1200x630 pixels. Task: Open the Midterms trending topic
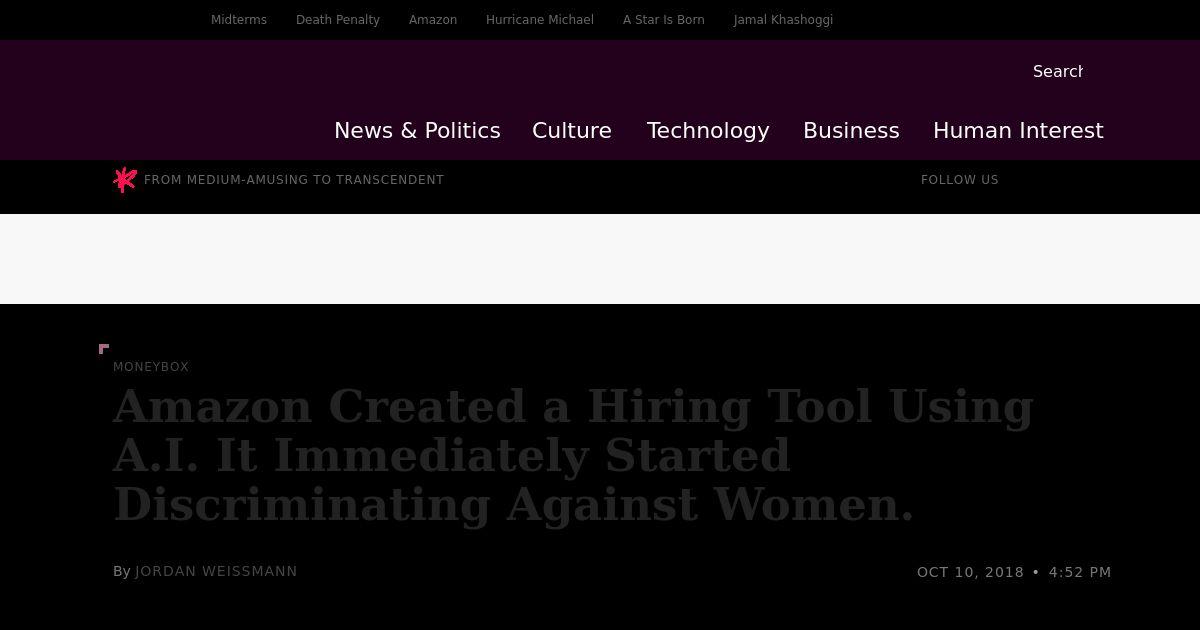click(x=239, y=20)
